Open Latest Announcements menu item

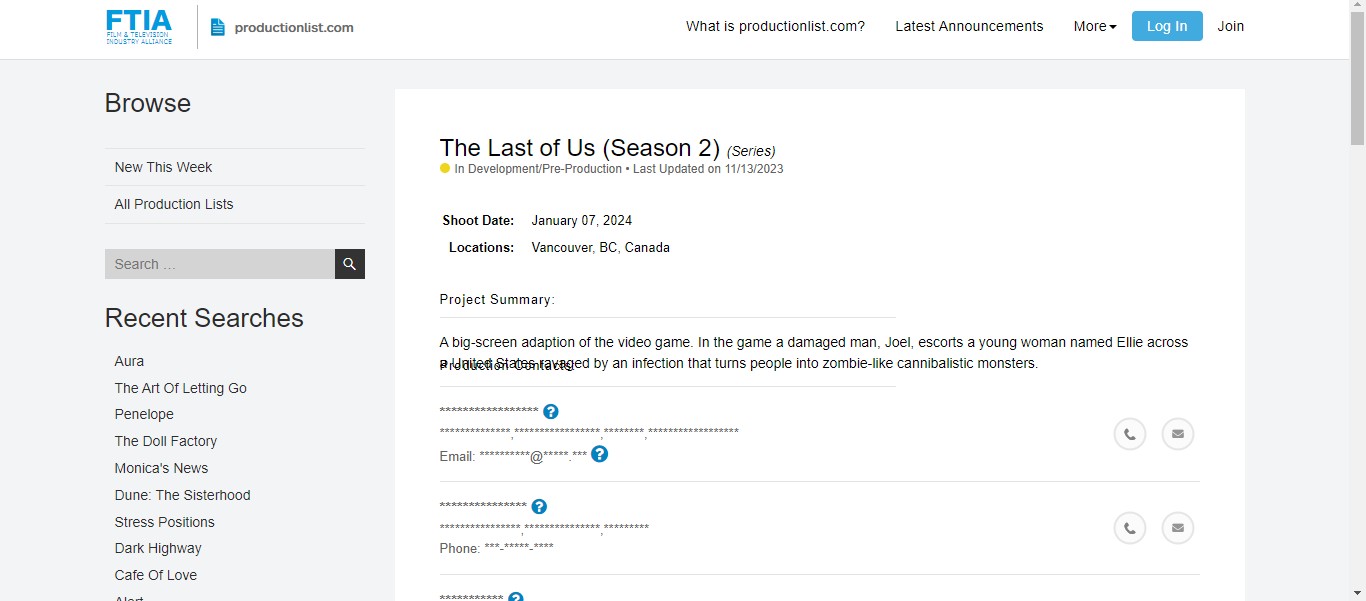[969, 26]
